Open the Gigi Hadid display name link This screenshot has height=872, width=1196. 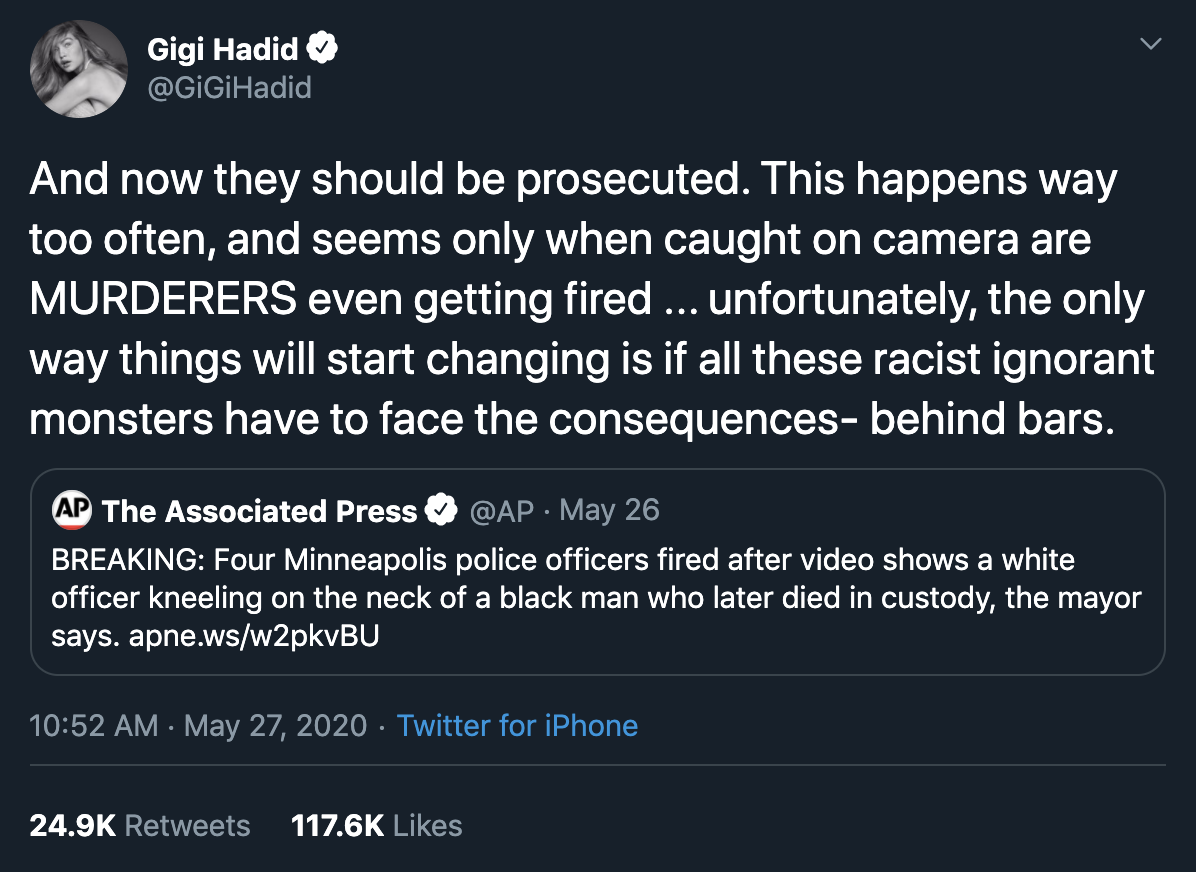224,48
